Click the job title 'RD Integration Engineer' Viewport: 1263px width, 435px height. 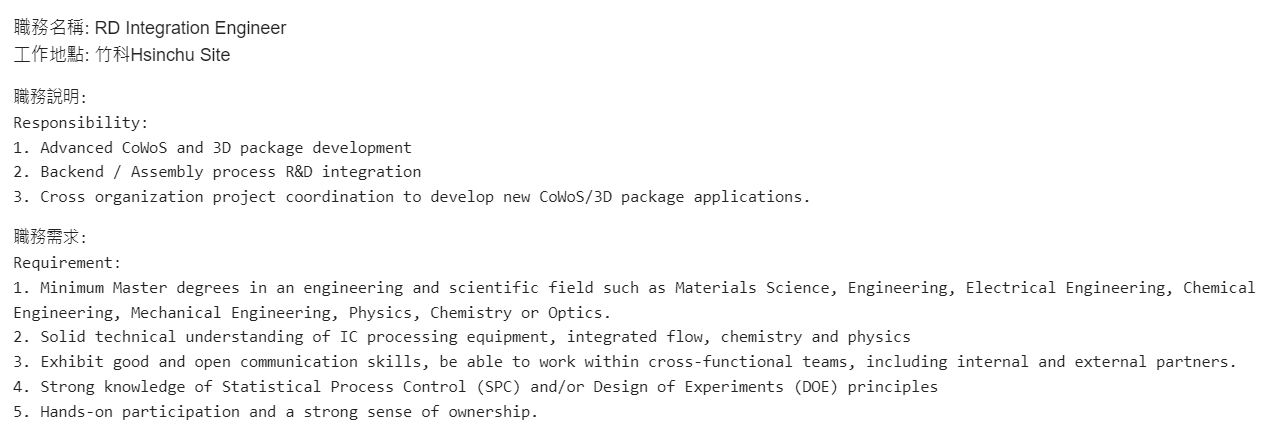coord(190,28)
